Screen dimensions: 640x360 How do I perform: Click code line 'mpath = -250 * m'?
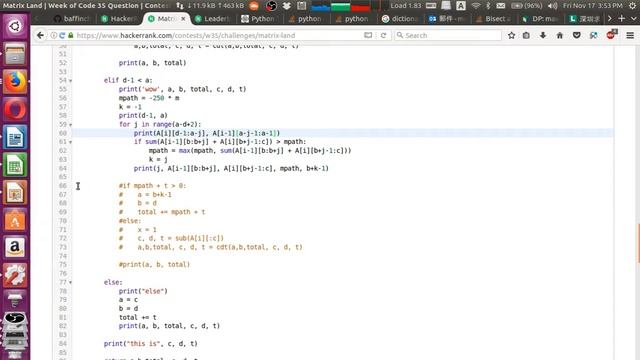click(149, 98)
